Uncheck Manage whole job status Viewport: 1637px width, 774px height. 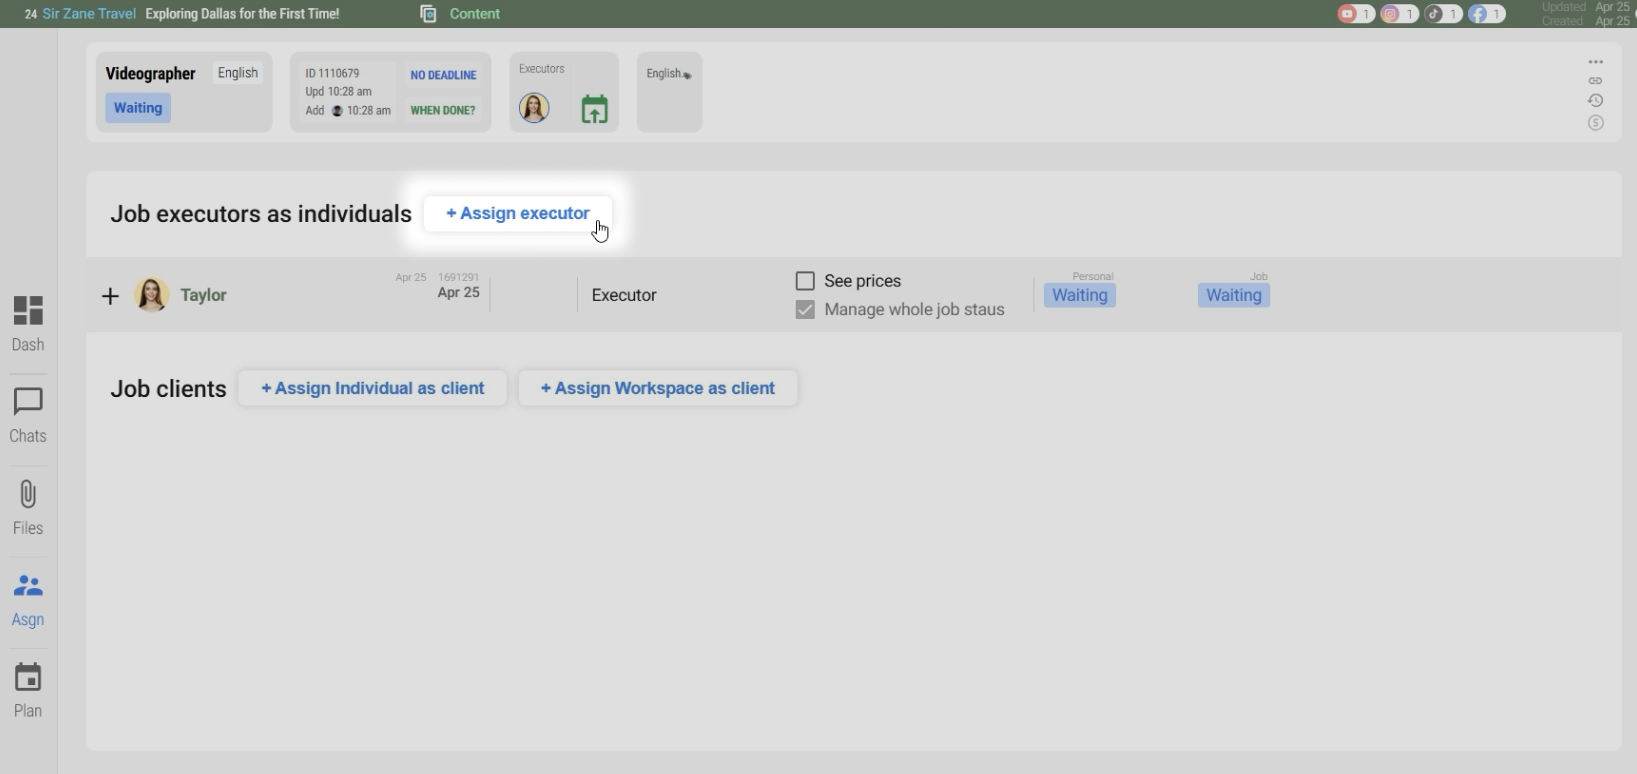(805, 310)
